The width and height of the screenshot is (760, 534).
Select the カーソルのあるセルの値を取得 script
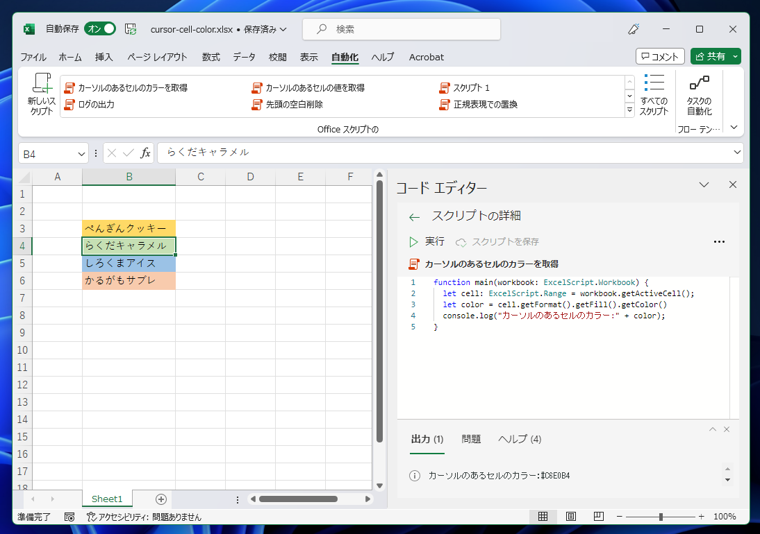(x=308, y=88)
